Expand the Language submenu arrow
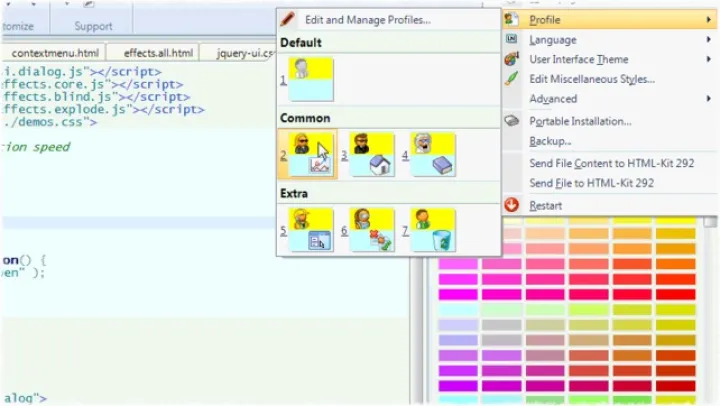Screen dimensions: 720x406 tap(709, 40)
